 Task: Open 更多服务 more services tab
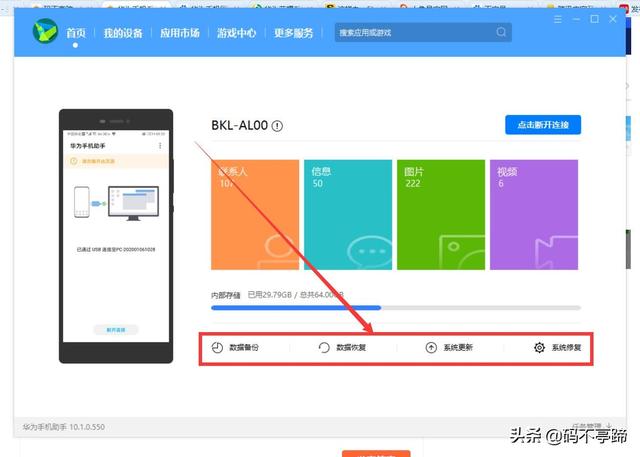click(293, 33)
